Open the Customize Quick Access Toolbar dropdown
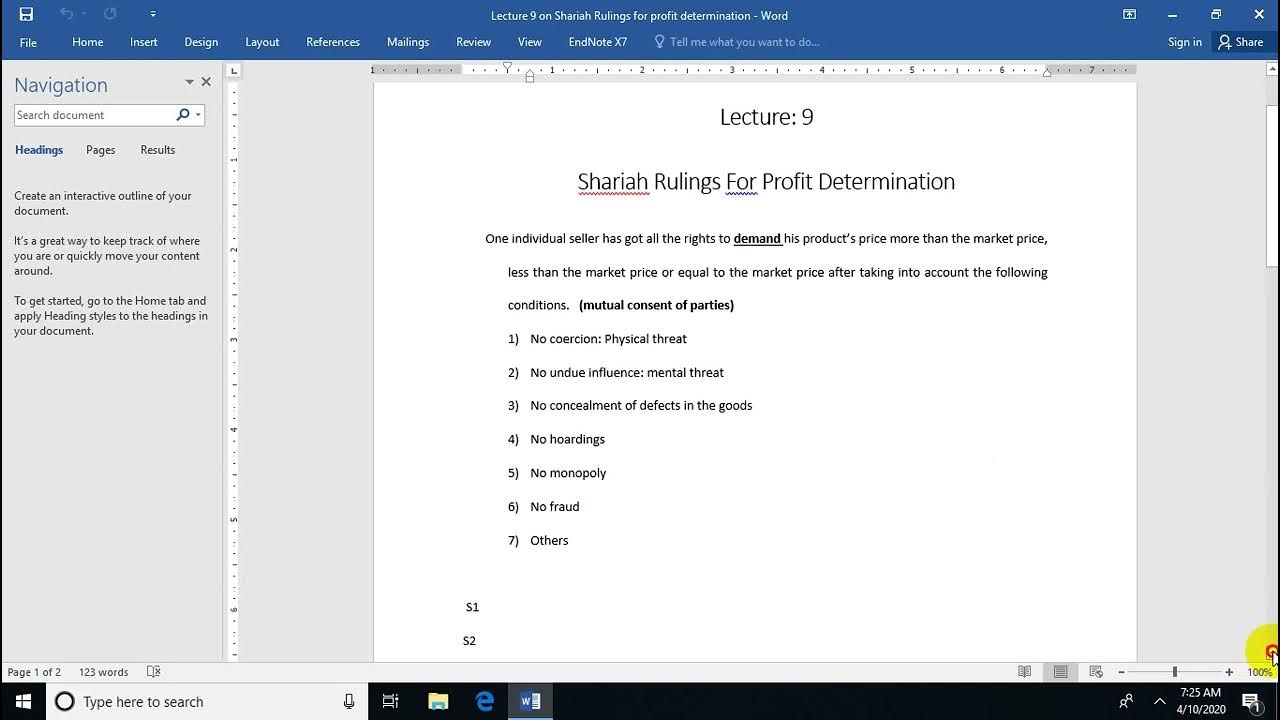Screen dimensions: 1280x720 tap(152, 14)
